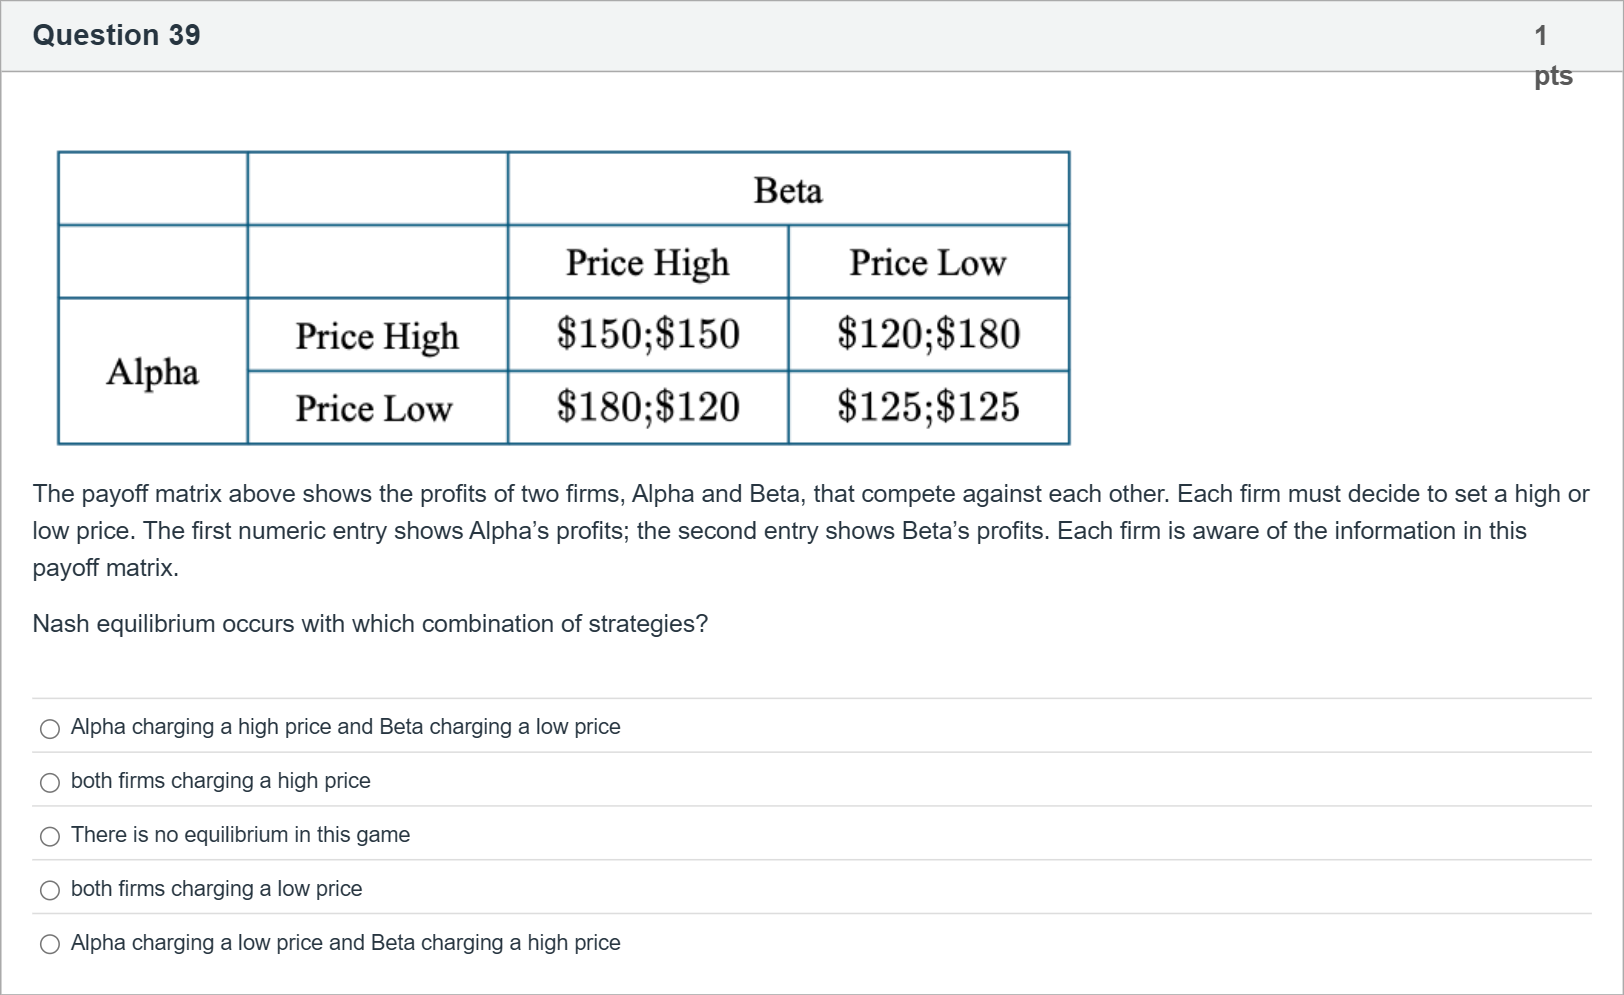Click the 'Alpha' row label cell

coord(152,371)
